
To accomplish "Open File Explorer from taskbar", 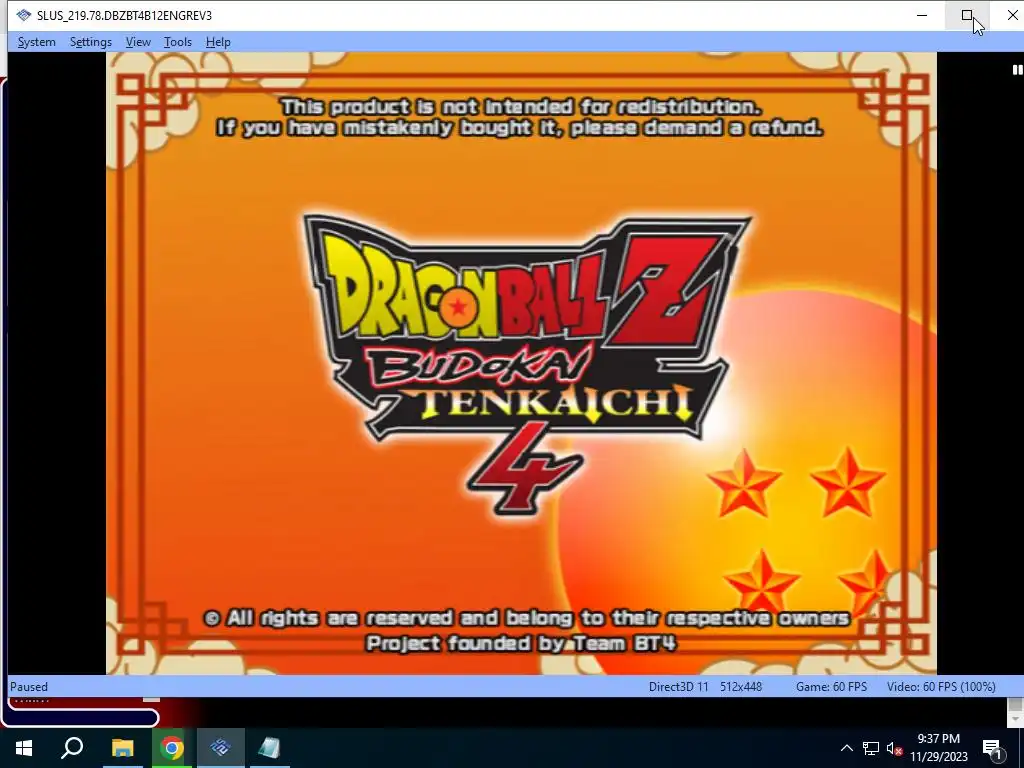I will point(122,748).
